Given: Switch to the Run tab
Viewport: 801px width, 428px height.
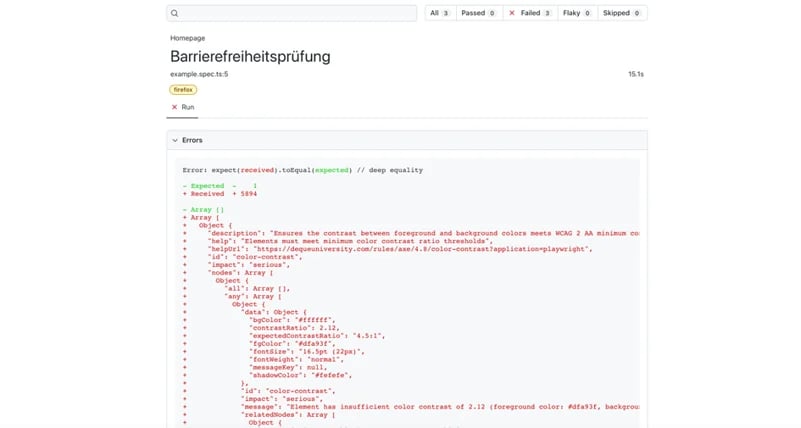Looking at the screenshot, I should coord(188,107).
